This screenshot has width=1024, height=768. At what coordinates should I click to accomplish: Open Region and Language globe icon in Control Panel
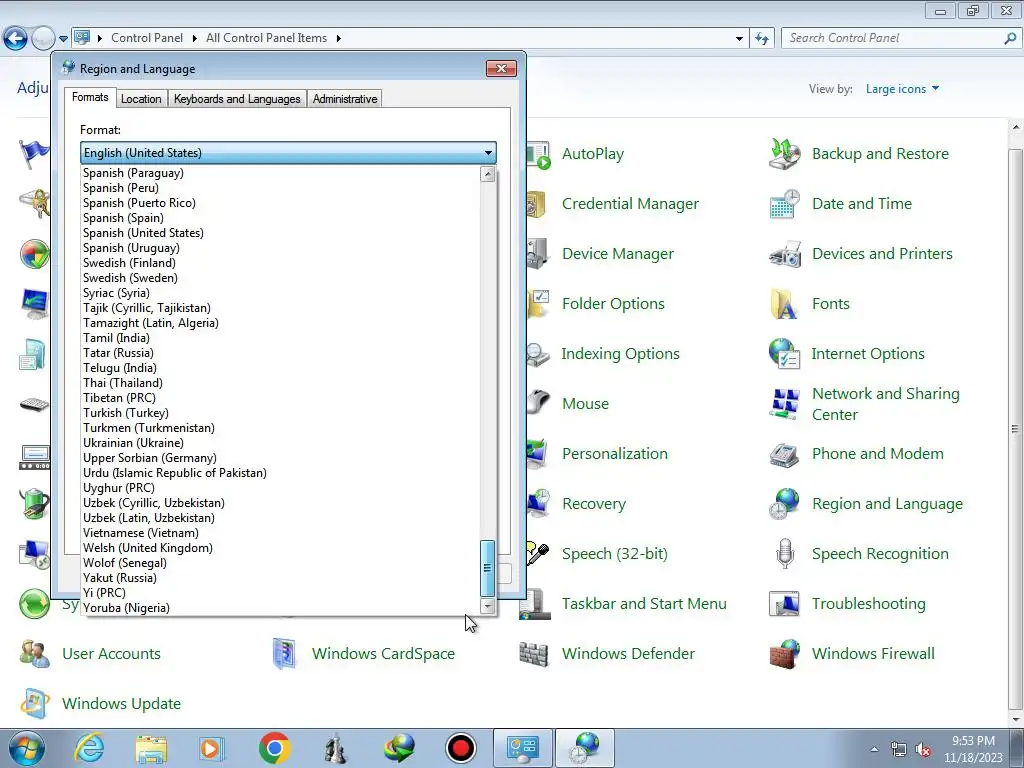pos(784,504)
